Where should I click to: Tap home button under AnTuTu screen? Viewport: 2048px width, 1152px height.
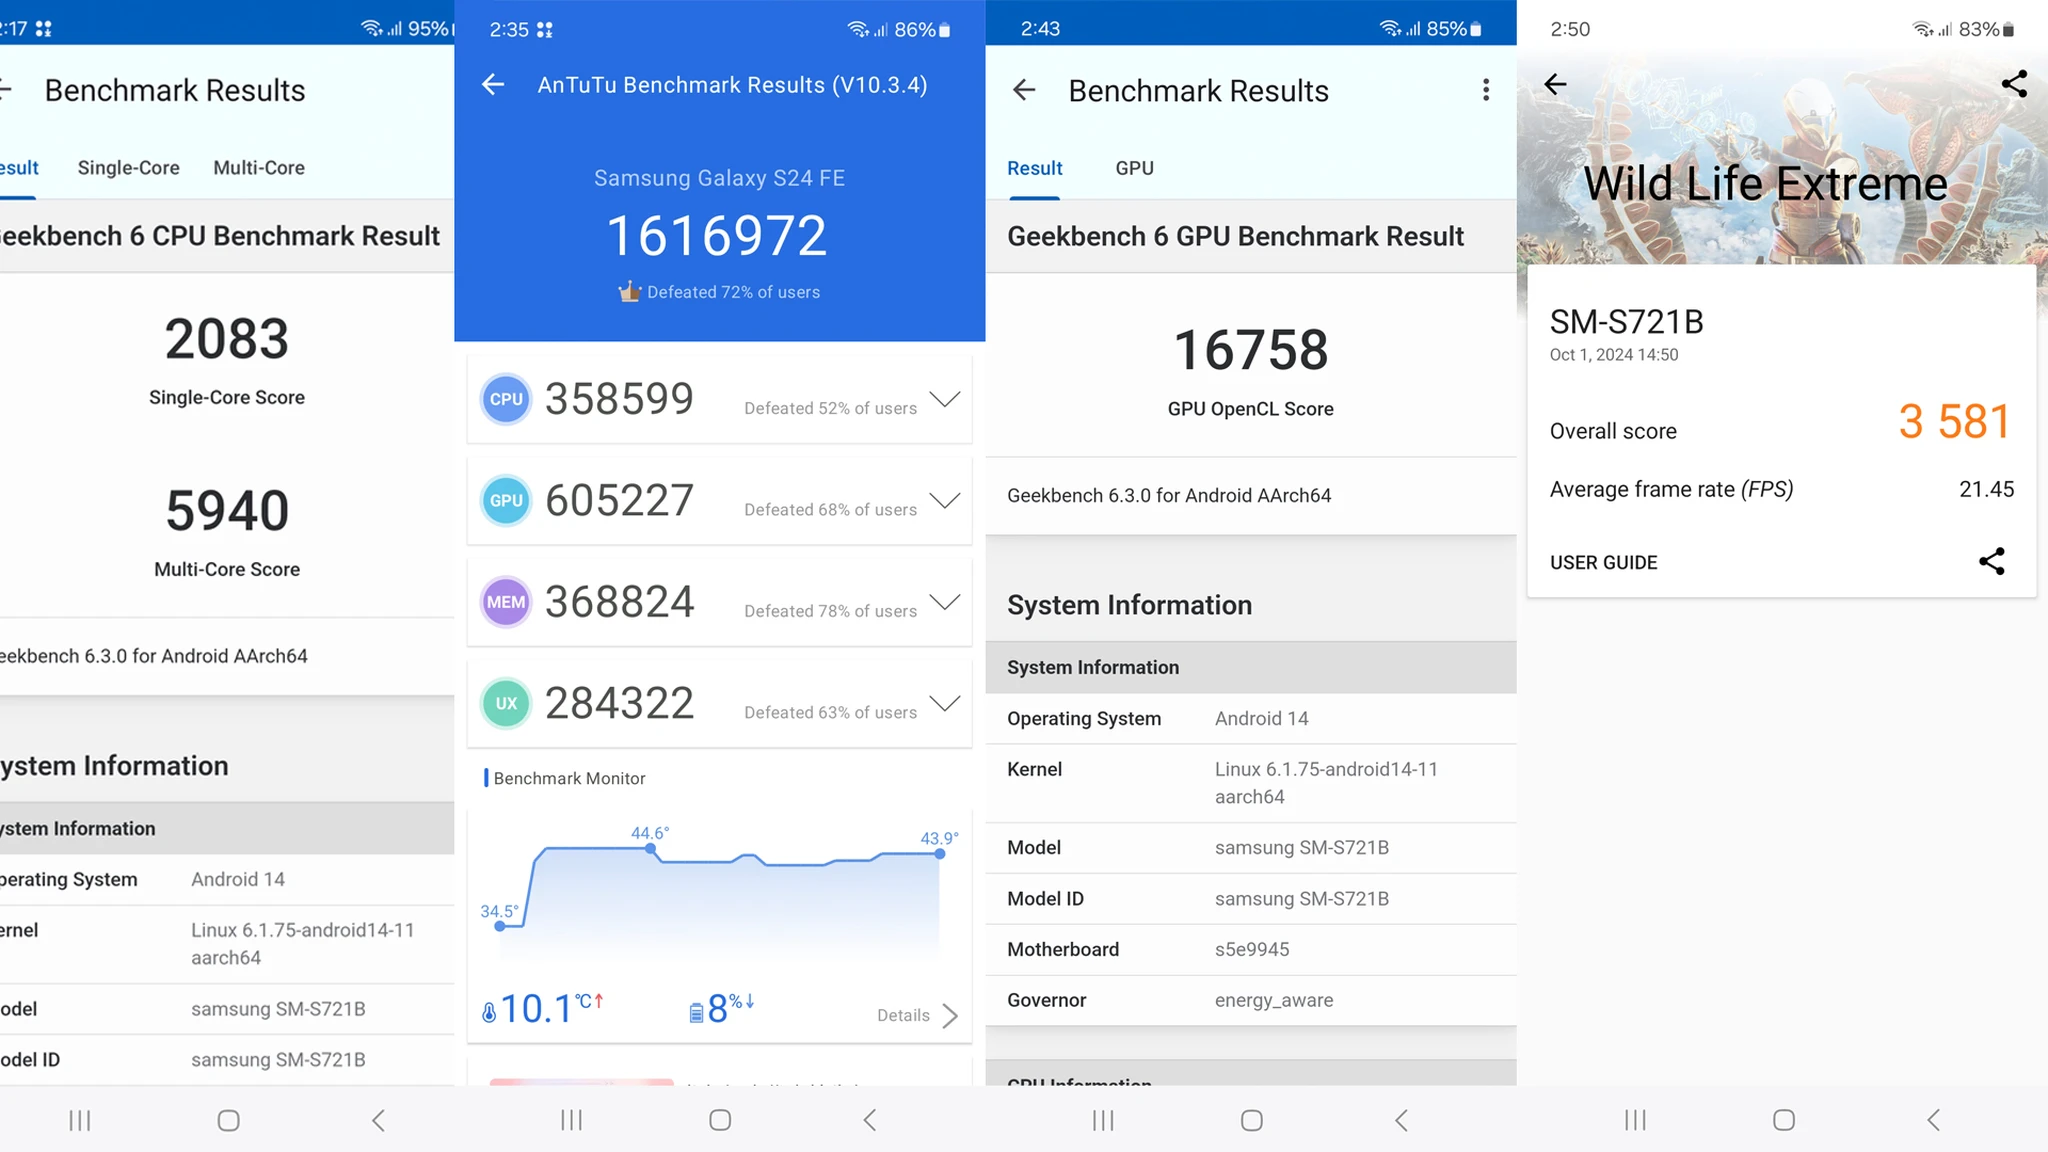pos(720,1120)
